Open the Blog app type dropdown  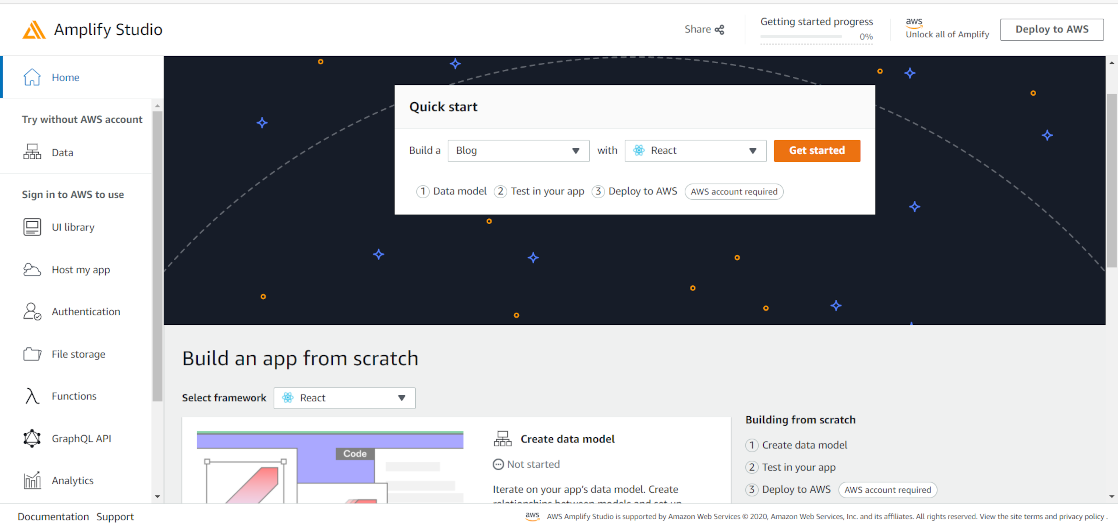pyautogui.click(x=518, y=150)
